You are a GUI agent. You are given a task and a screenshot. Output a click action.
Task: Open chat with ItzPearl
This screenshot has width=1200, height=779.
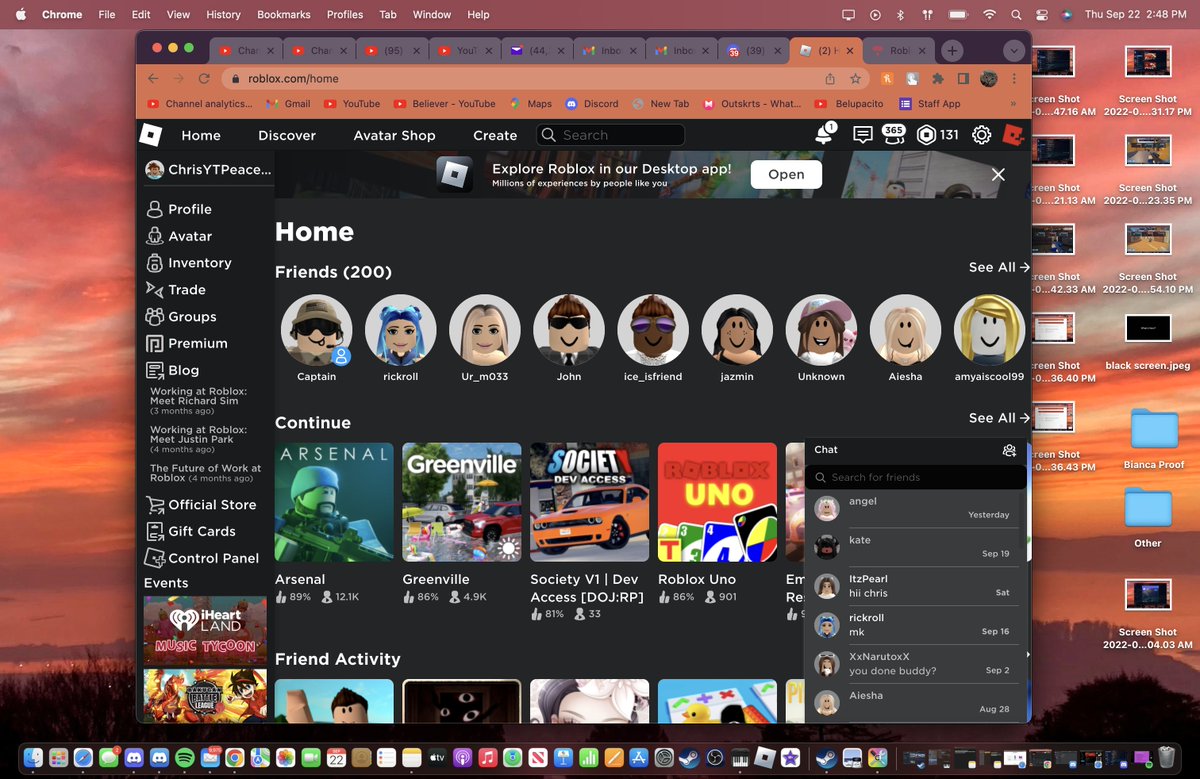(x=914, y=586)
